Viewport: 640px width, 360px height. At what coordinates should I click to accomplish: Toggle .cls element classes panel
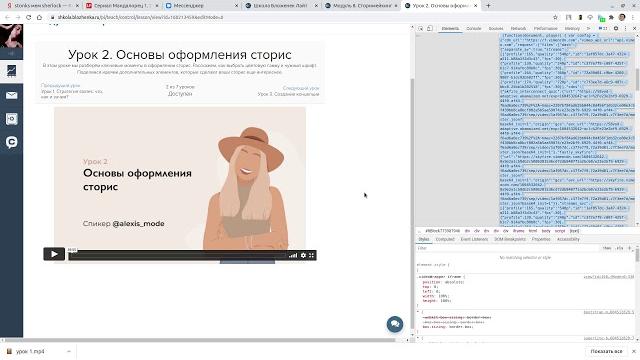tap(620, 248)
